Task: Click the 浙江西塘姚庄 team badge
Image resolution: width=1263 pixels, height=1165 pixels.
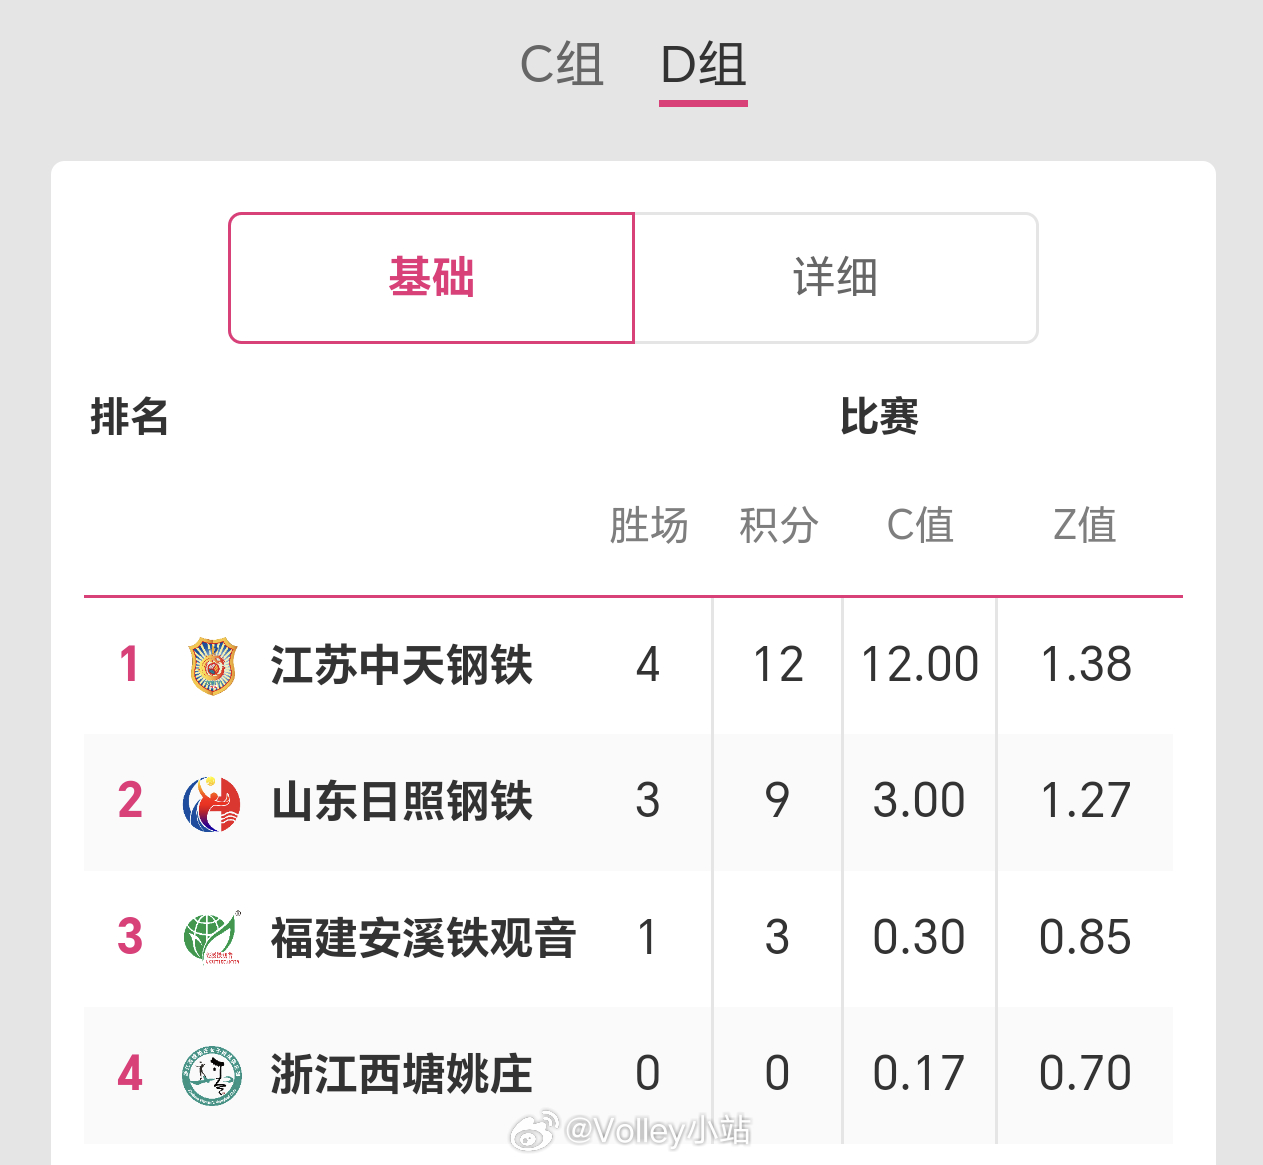Action: tap(211, 1075)
